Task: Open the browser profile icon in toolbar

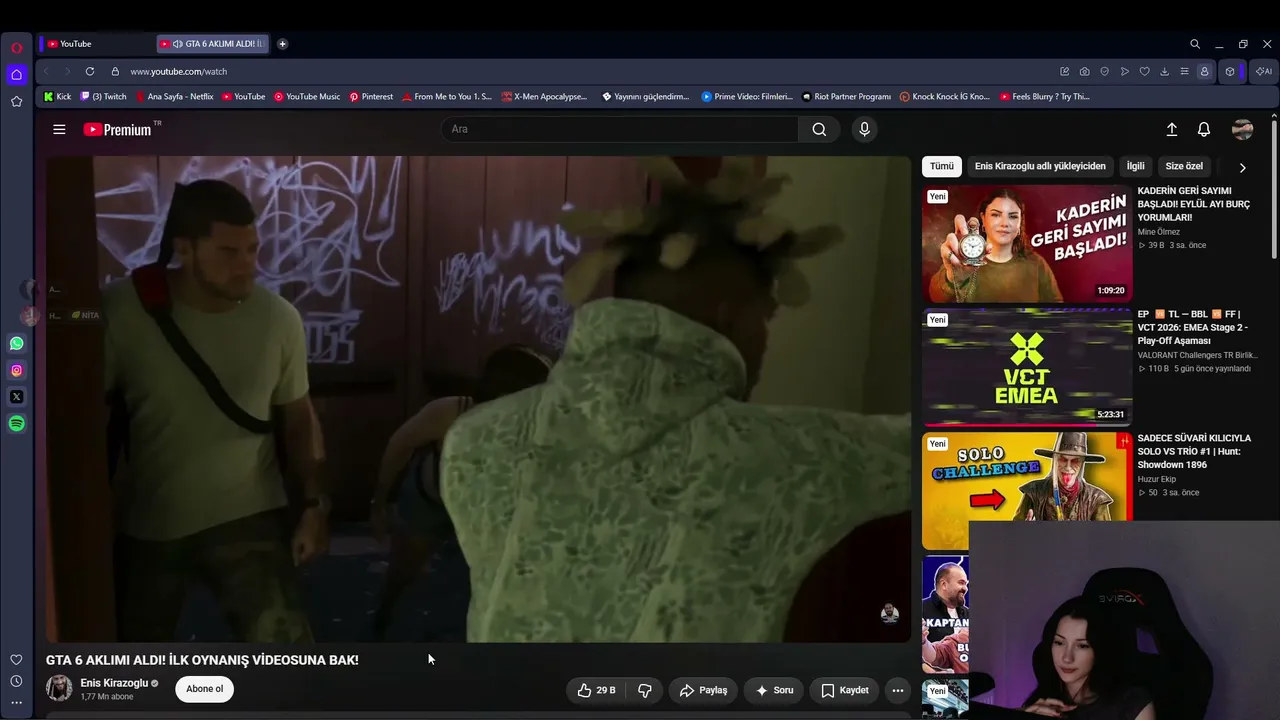Action: point(1205,71)
